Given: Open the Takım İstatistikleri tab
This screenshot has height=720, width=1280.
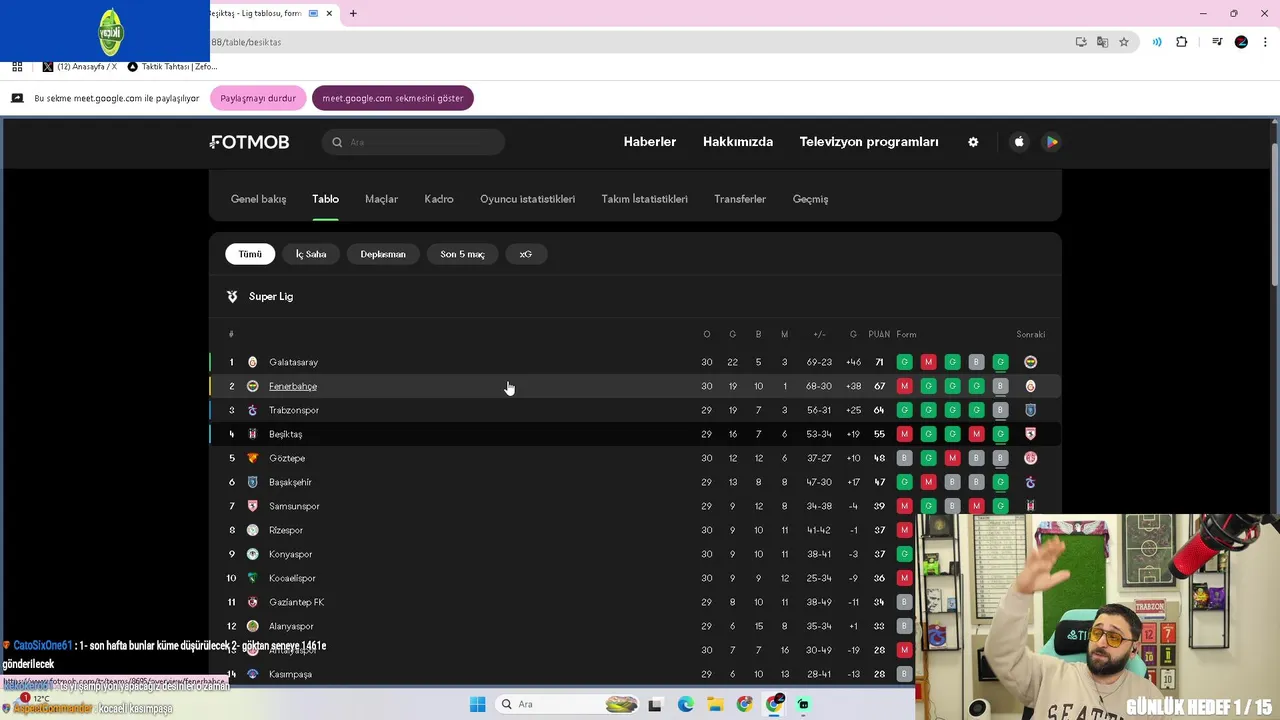Looking at the screenshot, I should click(x=644, y=199).
